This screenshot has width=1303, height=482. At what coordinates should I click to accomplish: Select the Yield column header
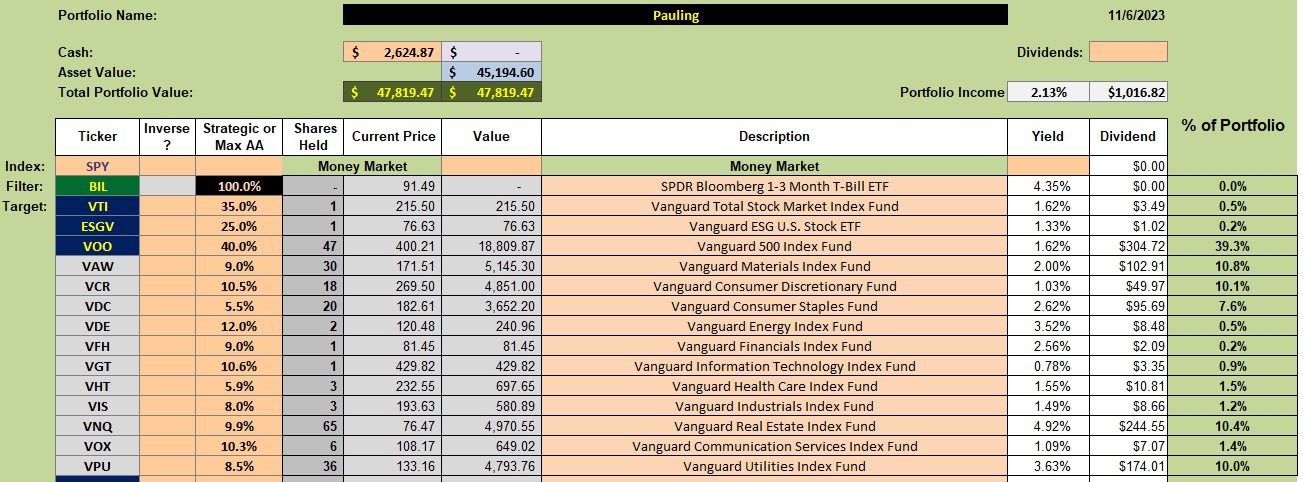point(1048,136)
